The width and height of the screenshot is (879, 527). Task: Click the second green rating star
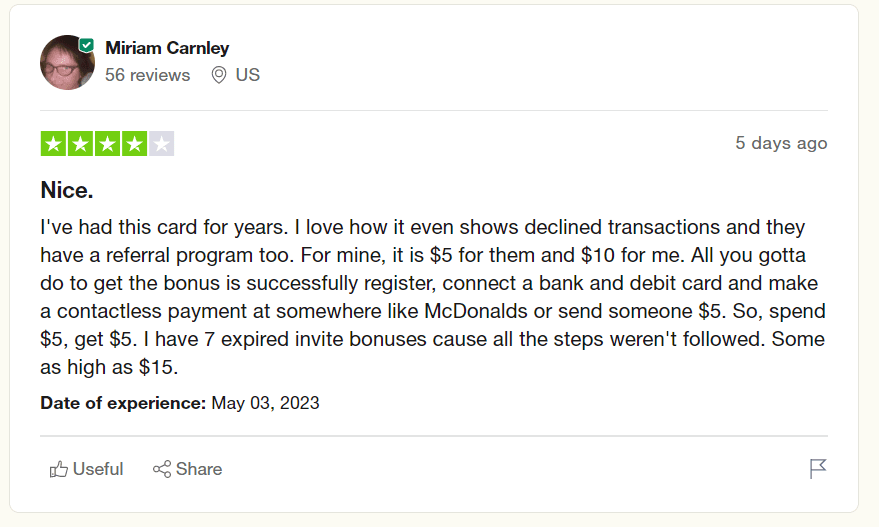click(x=80, y=144)
